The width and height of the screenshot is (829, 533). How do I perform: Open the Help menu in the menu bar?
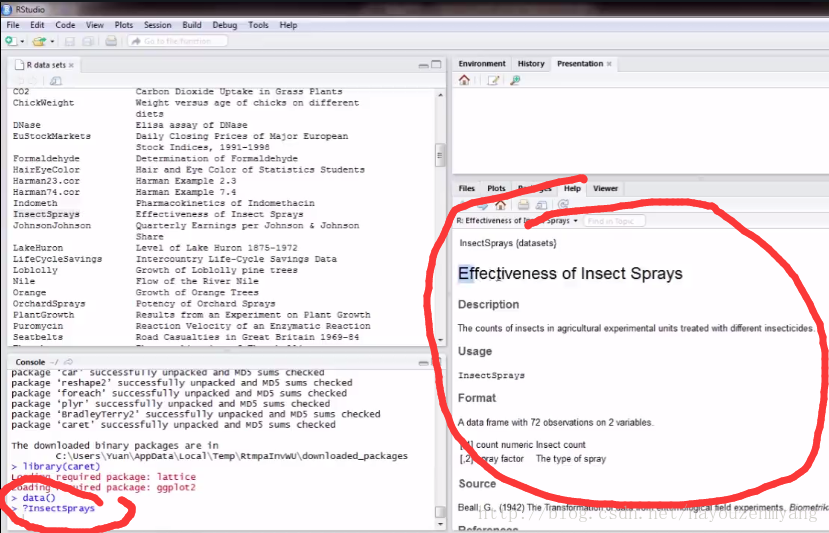click(288, 25)
